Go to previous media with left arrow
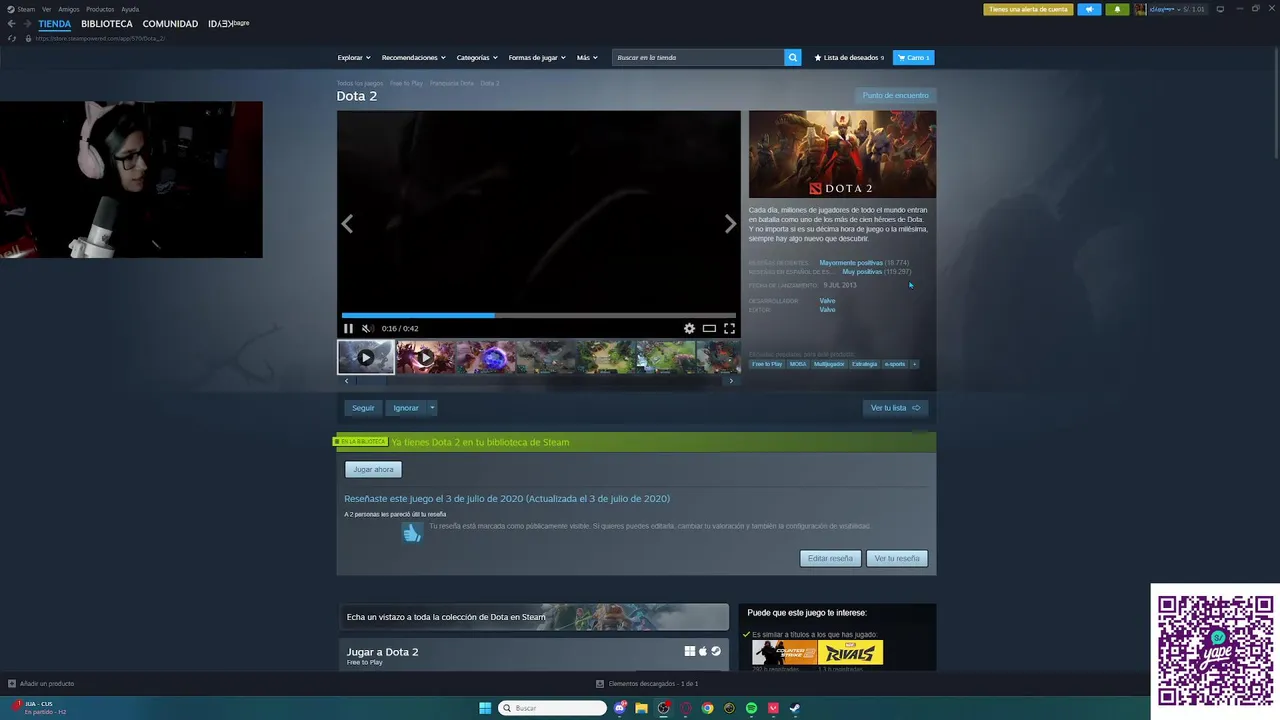 click(347, 224)
